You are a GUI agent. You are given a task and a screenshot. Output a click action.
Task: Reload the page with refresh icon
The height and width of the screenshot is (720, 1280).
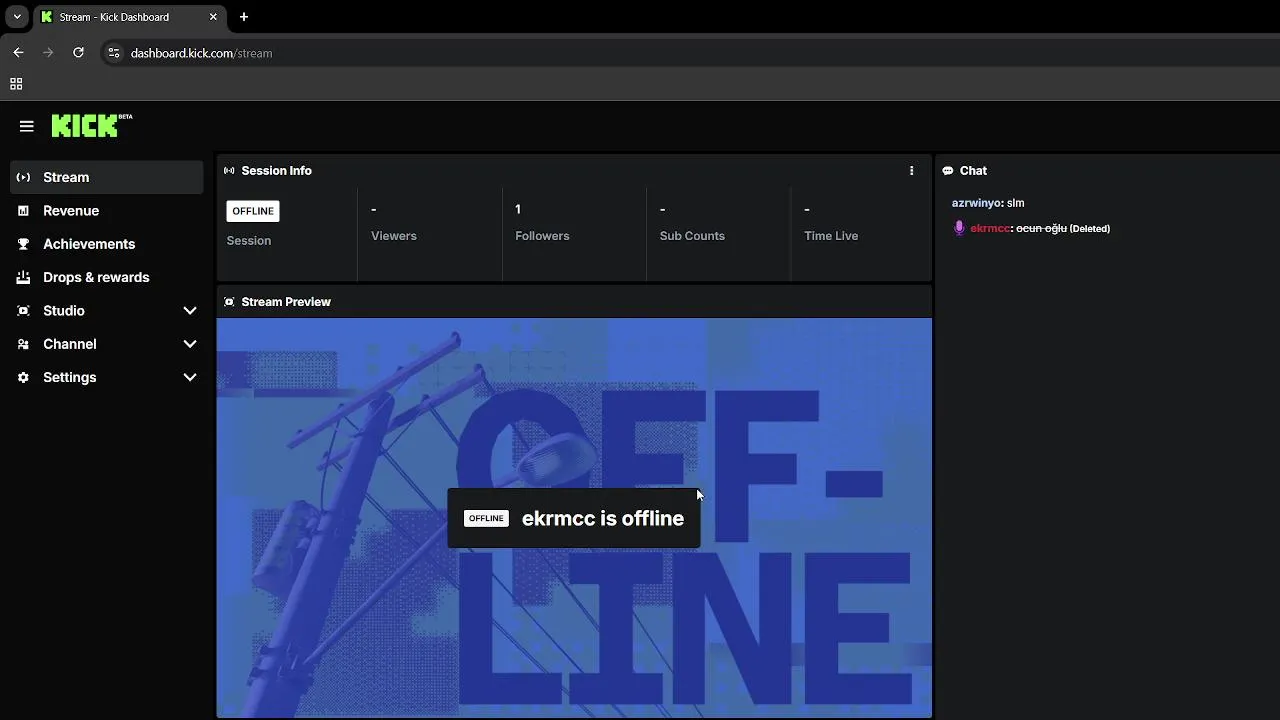pos(78,53)
